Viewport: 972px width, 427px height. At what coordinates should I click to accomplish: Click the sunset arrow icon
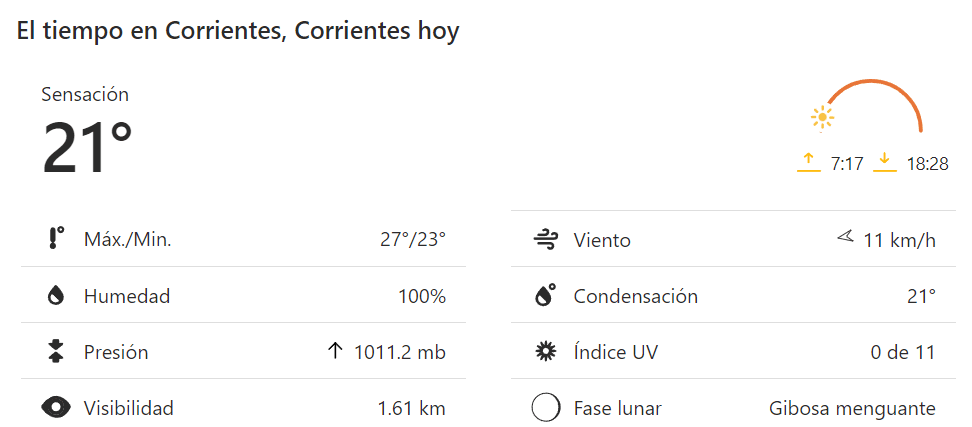884,163
